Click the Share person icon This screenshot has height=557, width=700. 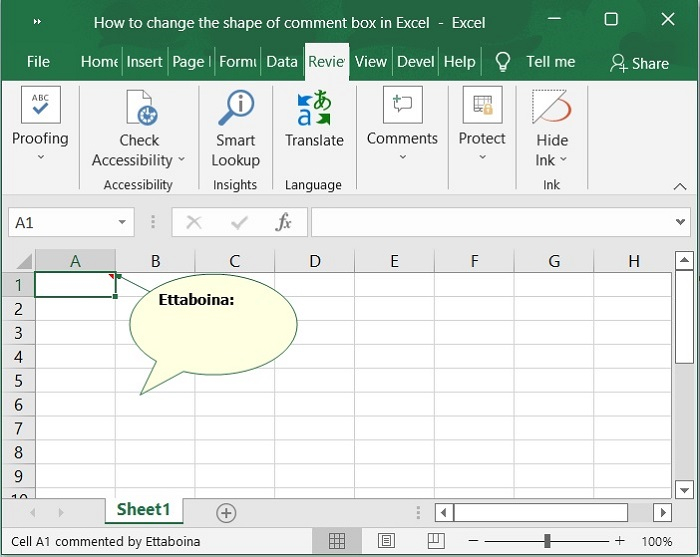pos(619,63)
